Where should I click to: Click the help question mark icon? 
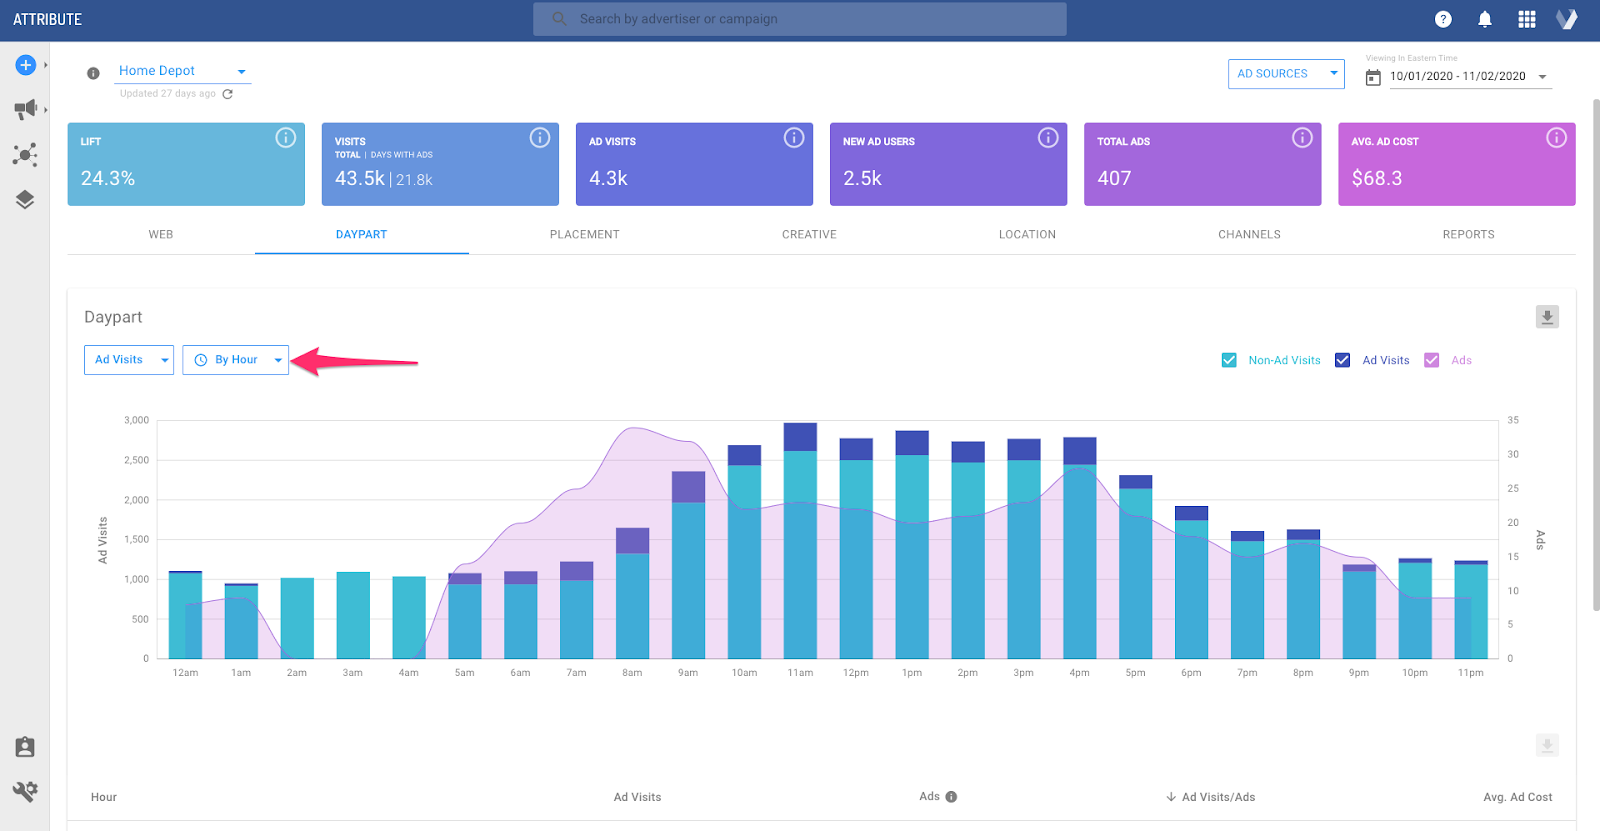tap(1443, 19)
